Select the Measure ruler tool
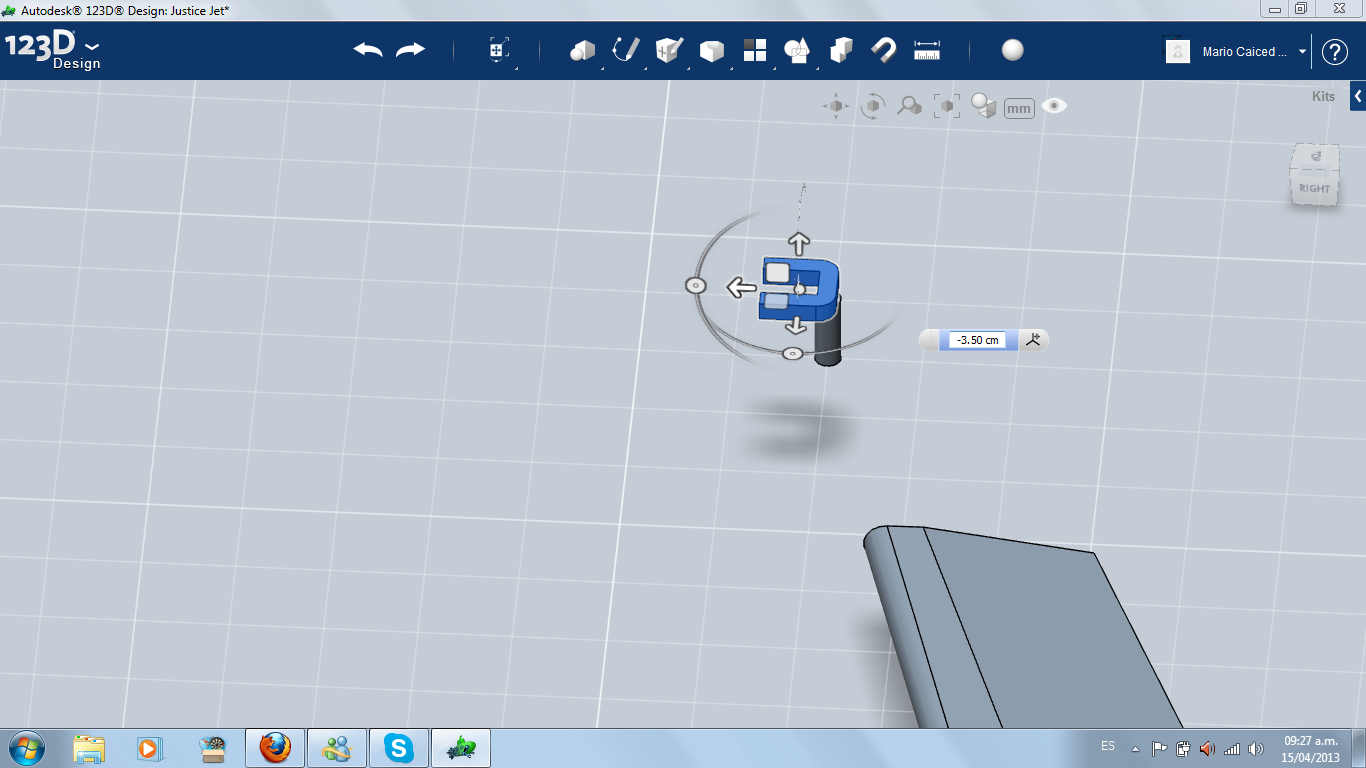The width and height of the screenshot is (1366, 768). (927, 50)
